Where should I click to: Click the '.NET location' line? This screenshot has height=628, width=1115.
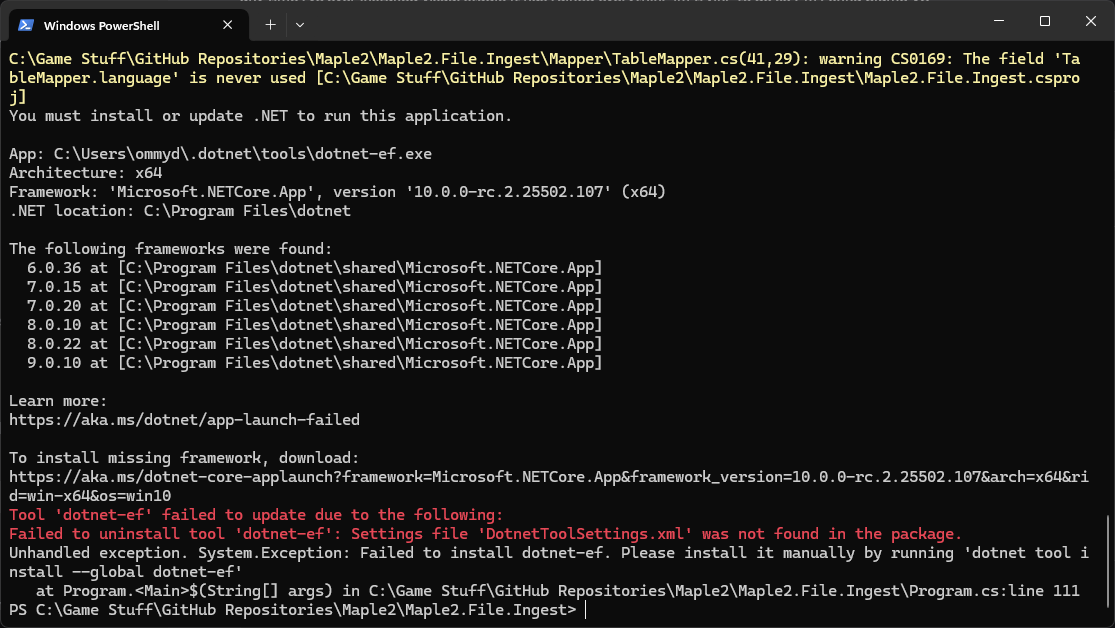(x=180, y=211)
